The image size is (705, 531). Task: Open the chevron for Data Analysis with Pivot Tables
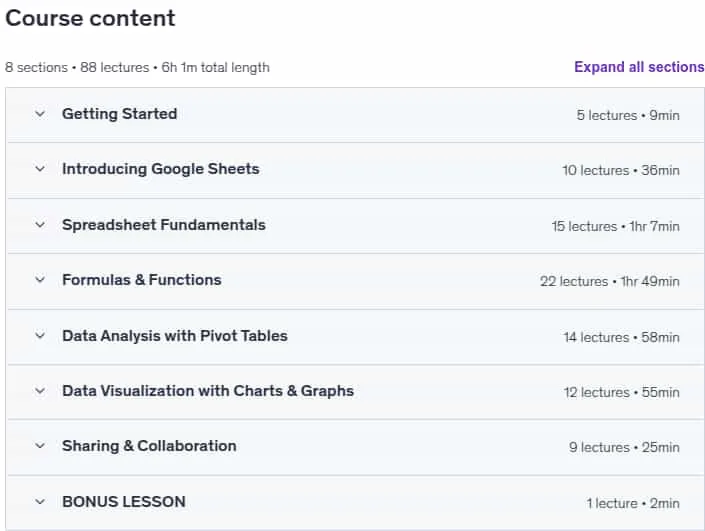pyautogui.click(x=40, y=336)
